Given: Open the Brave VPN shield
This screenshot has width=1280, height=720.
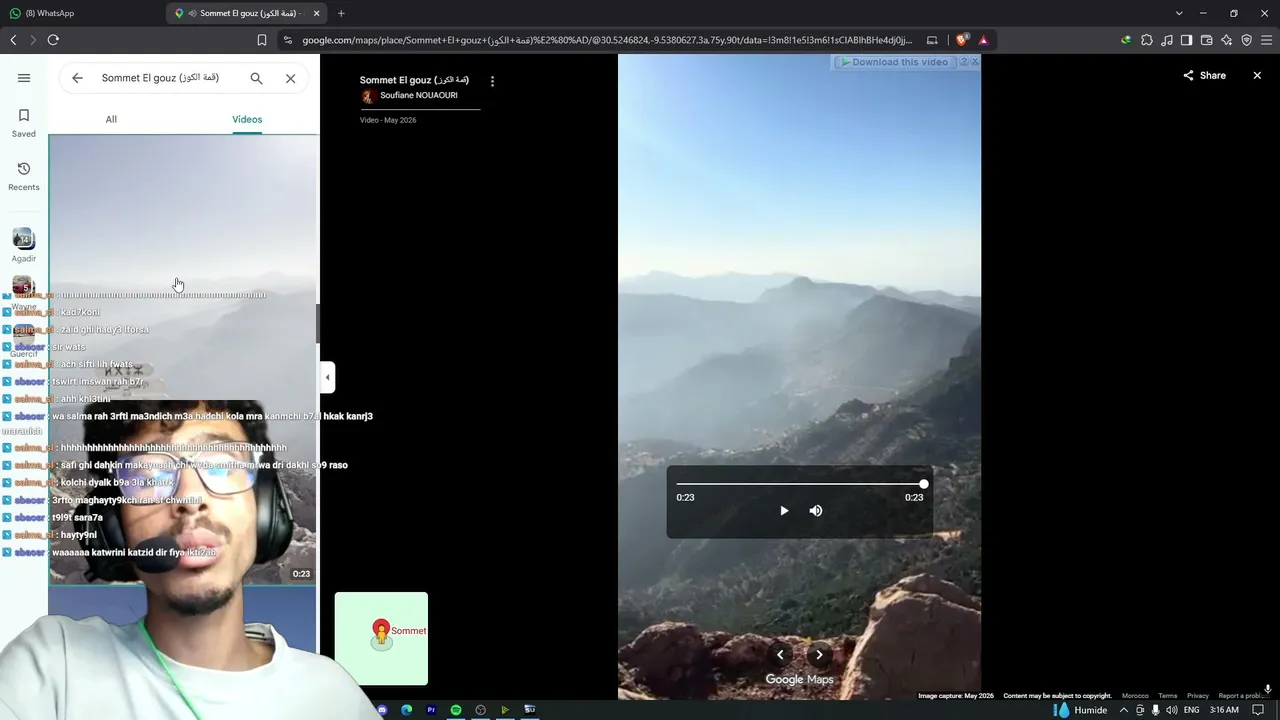Looking at the screenshot, I should coord(1247,40).
